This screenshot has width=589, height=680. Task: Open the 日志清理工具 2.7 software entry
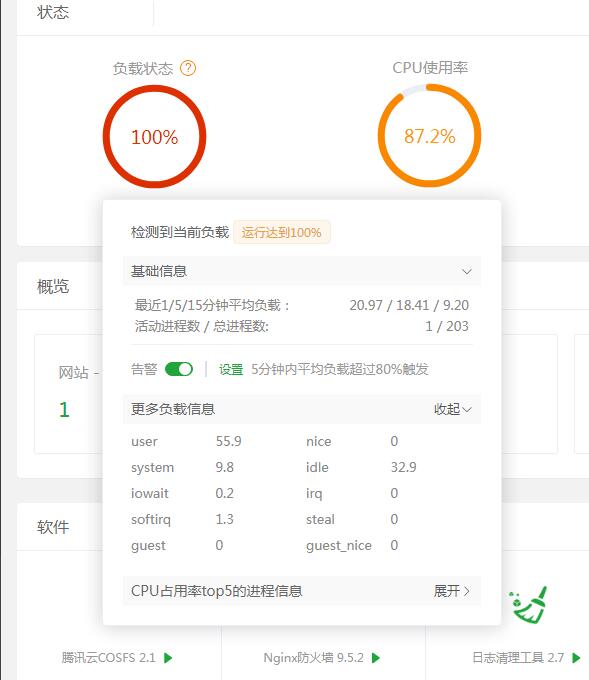click(518, 658)
